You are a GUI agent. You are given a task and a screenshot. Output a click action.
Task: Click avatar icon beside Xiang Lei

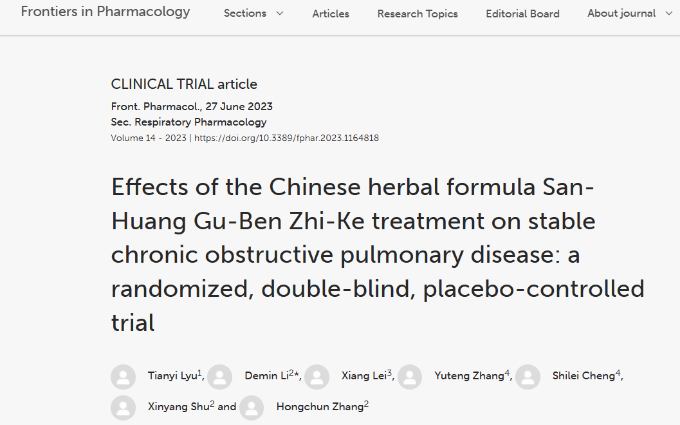[317, 377]
